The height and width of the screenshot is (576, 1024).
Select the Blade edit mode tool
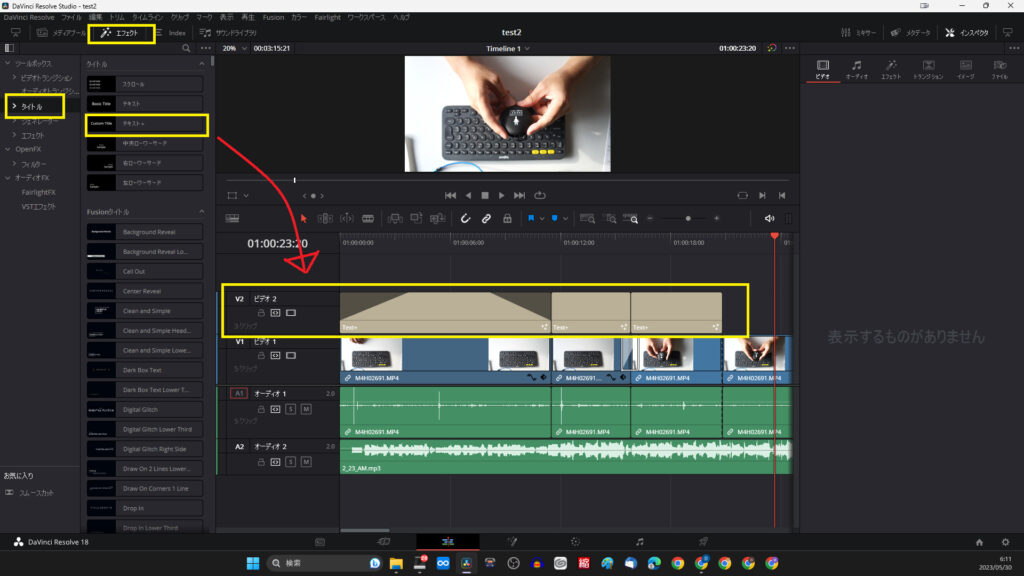[368, 219]
